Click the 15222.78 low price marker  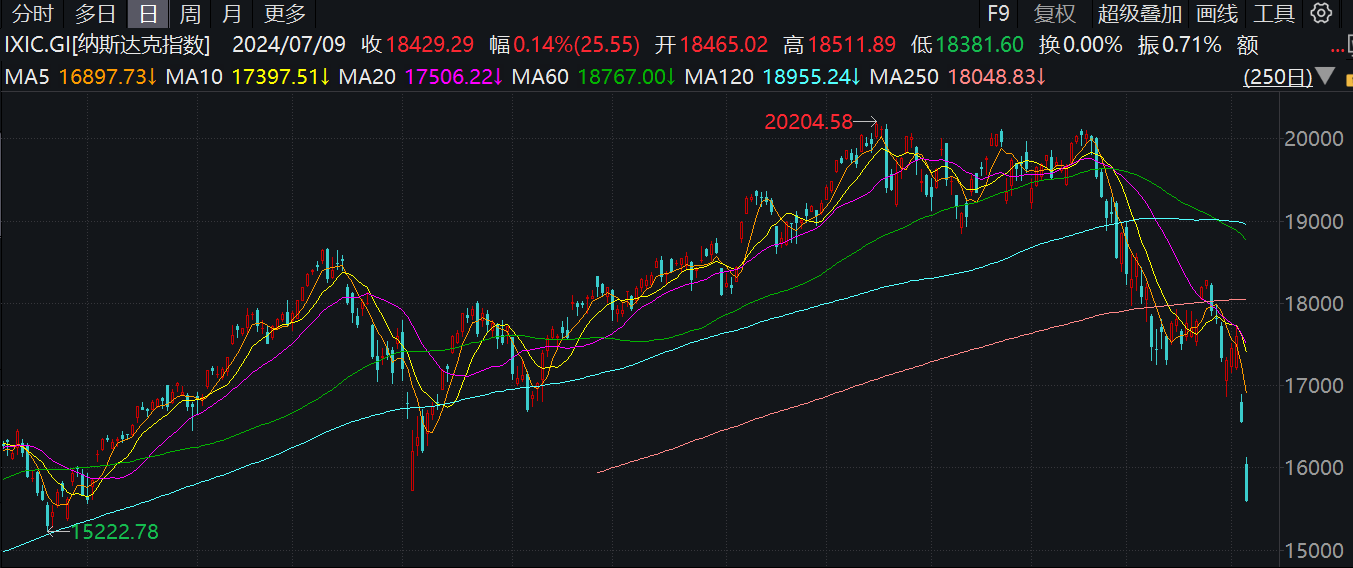pos(114,532)
